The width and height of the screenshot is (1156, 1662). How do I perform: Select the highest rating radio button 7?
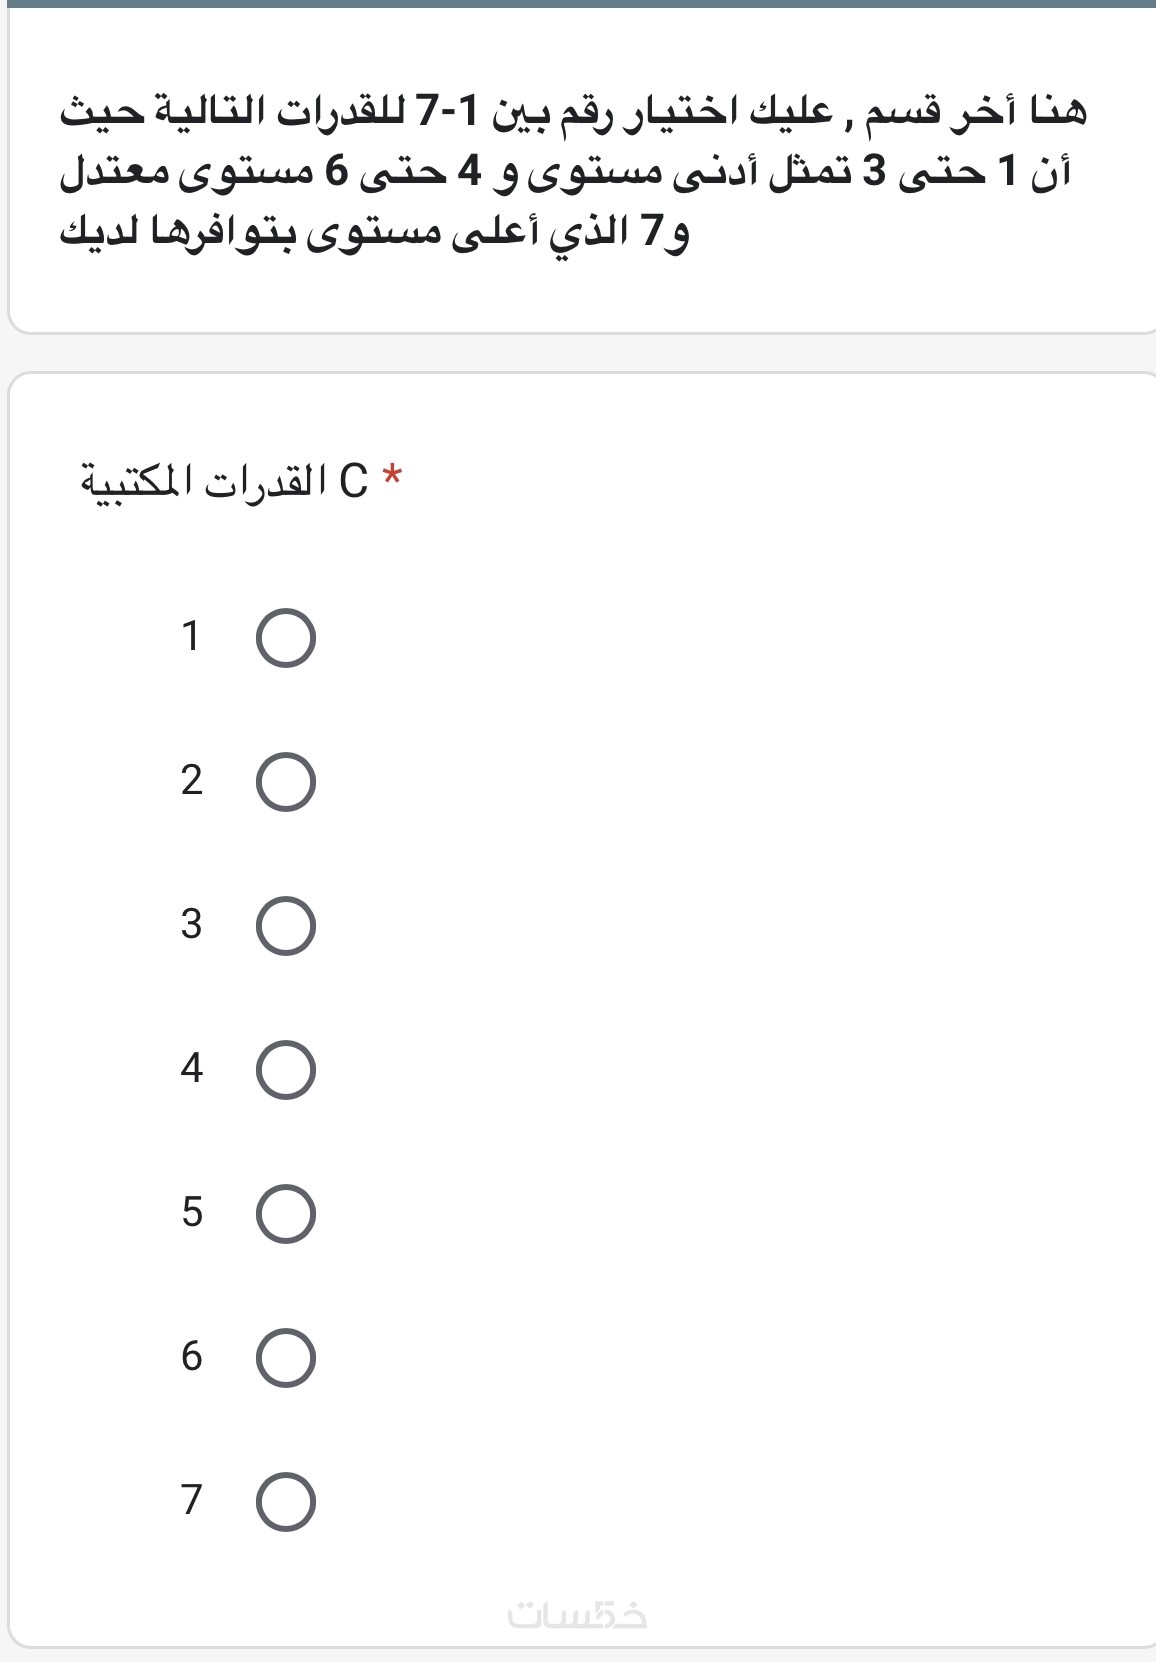(286, 1501)
